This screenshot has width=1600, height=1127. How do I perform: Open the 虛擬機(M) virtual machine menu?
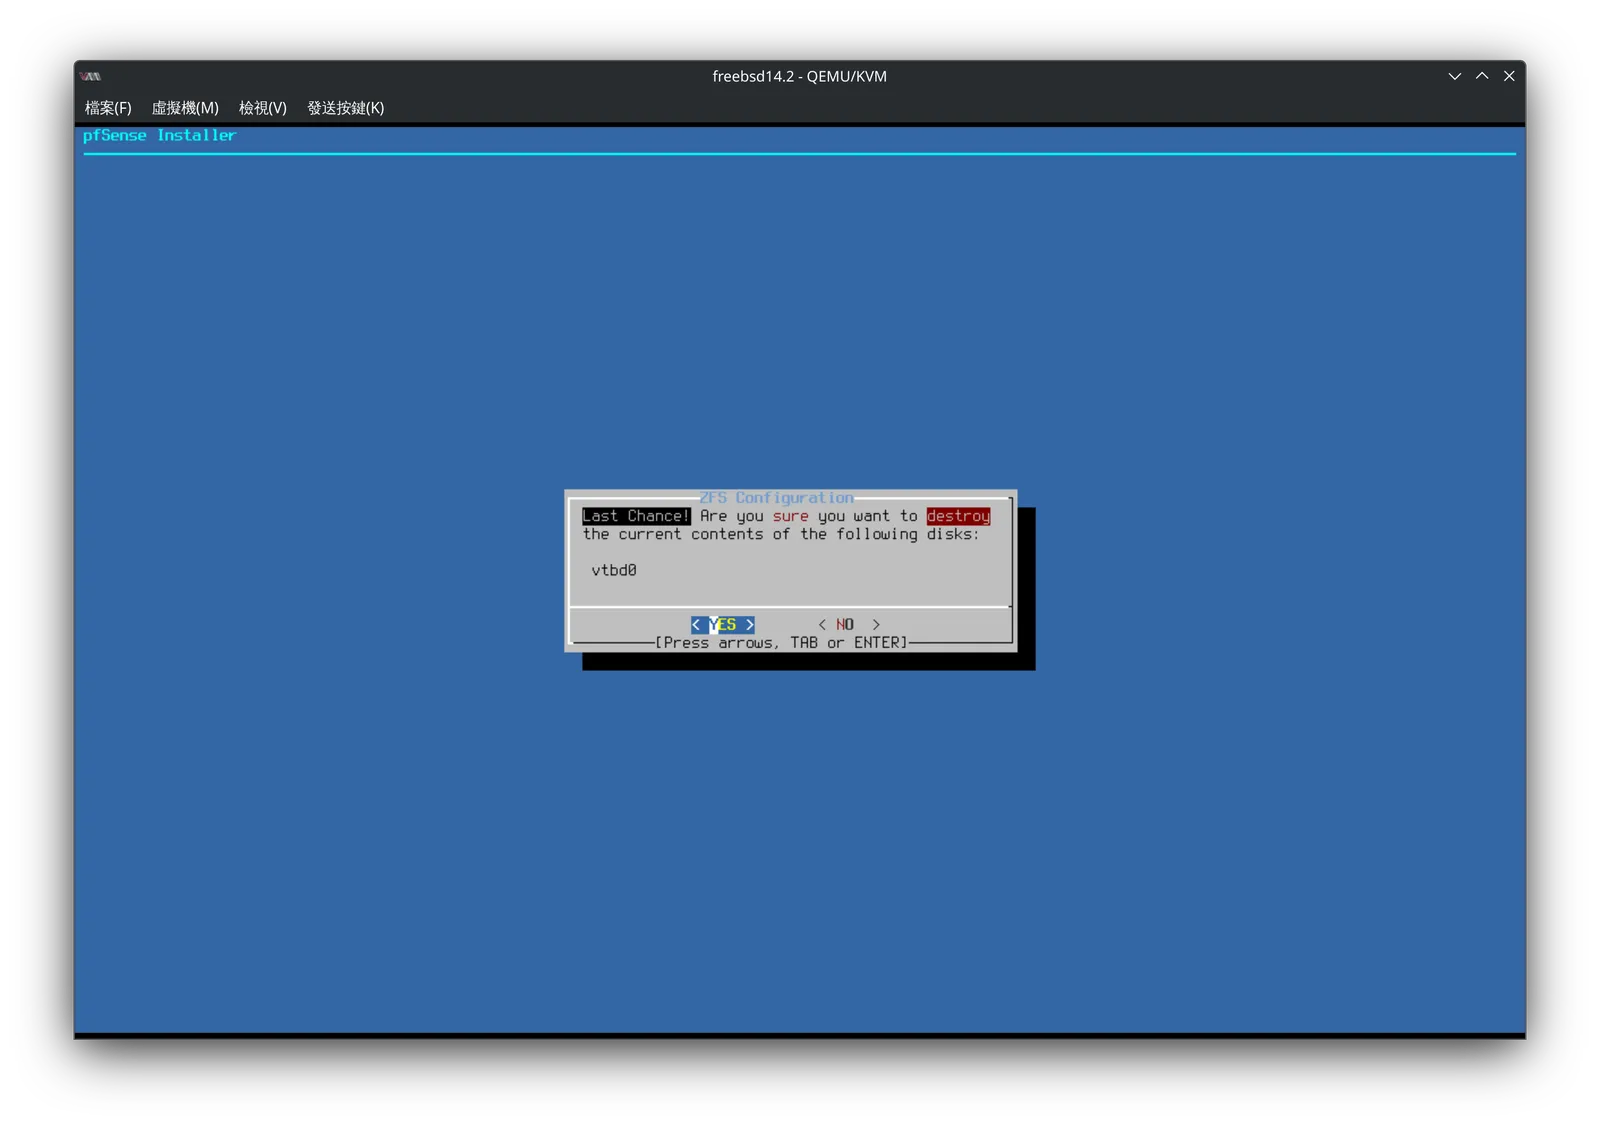click(x=185, y=108)
